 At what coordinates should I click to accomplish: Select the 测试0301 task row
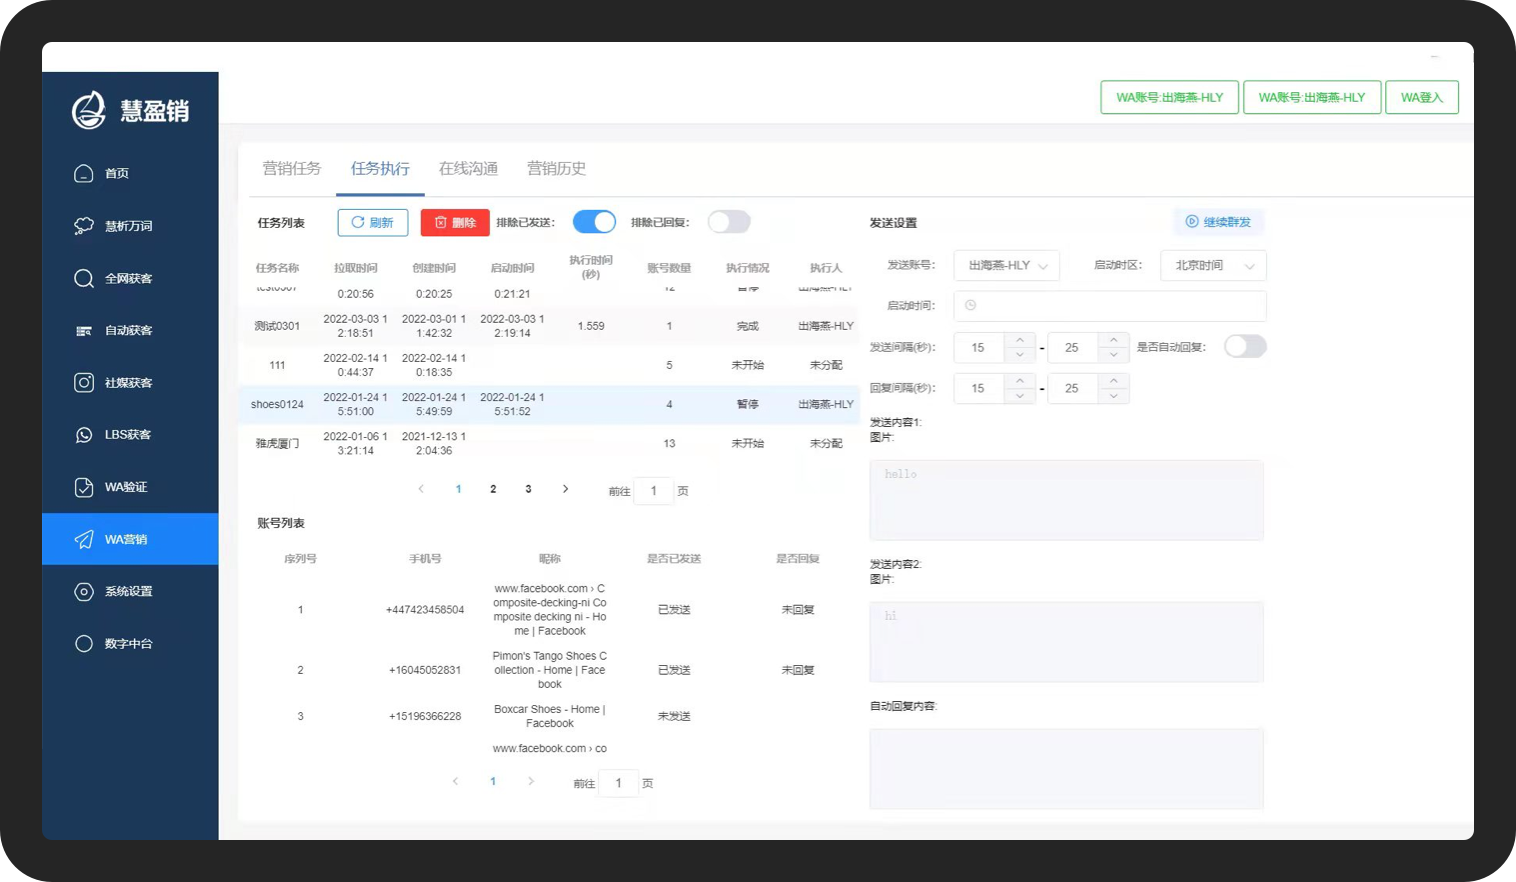pyautogui.click(x=549, y=326)
